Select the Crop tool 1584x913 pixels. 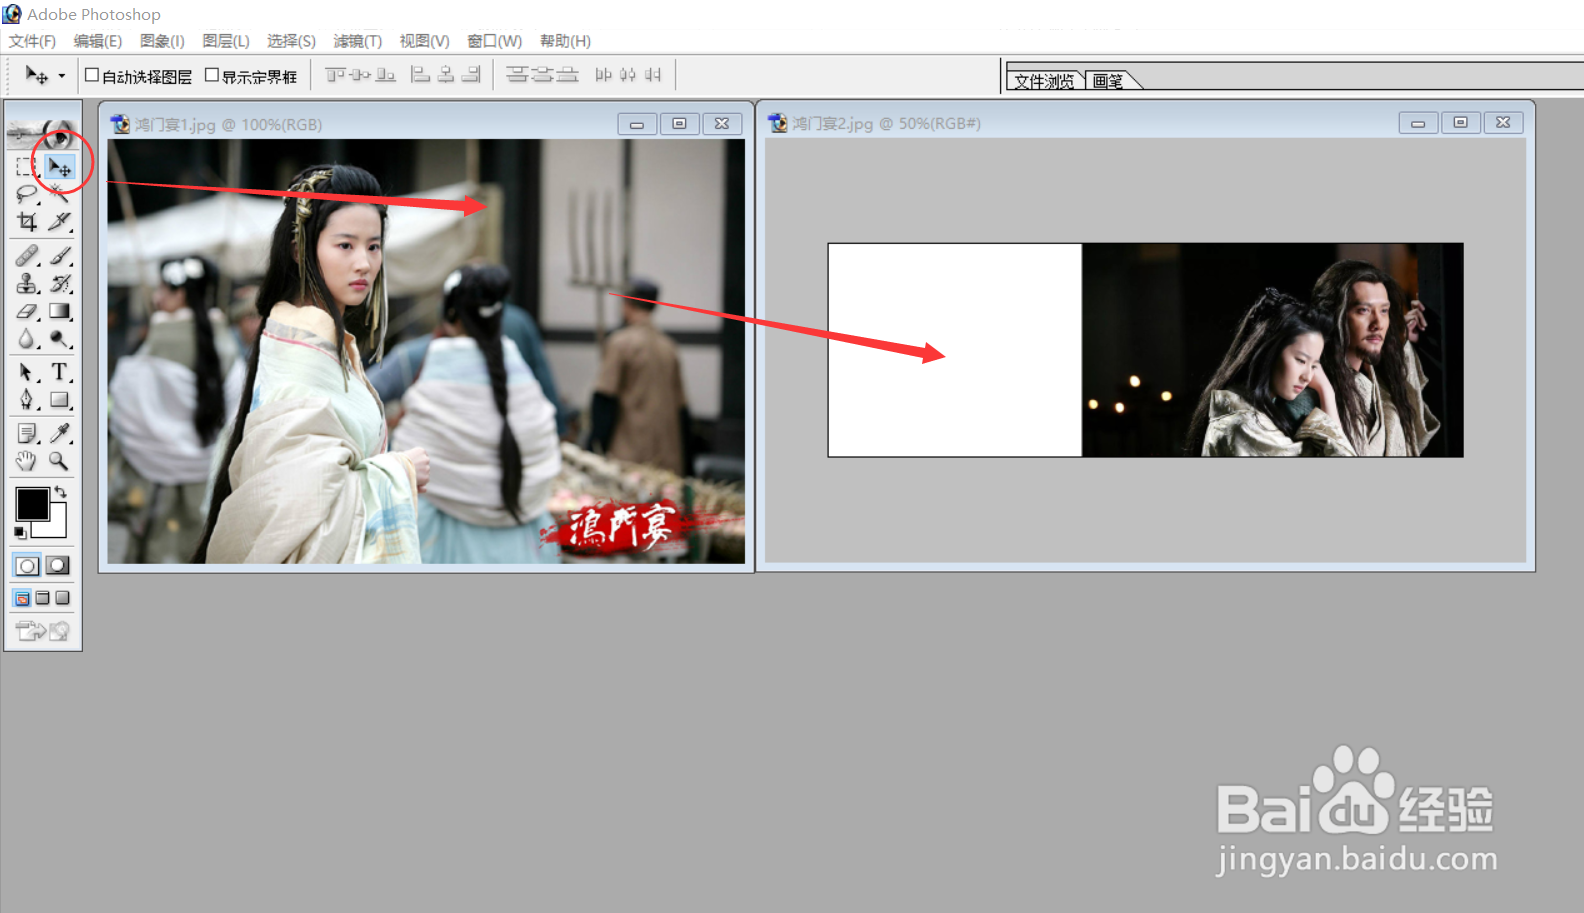pos(27,221)
